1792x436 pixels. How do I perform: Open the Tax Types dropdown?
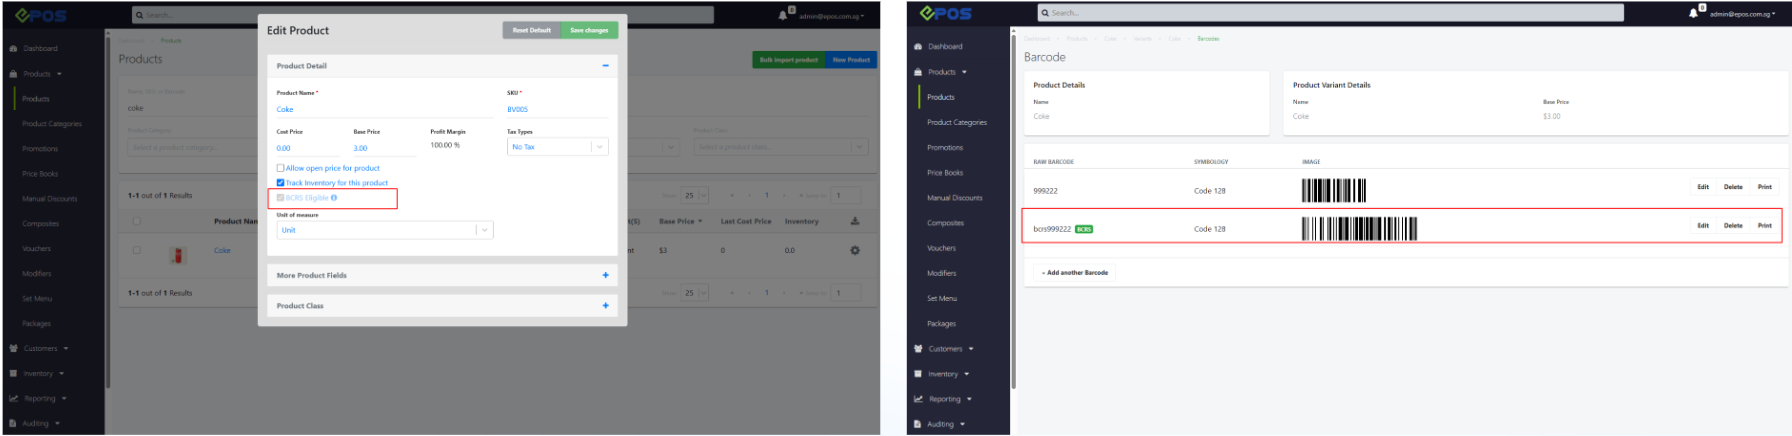pyautogui.click(x=557, y=147)
